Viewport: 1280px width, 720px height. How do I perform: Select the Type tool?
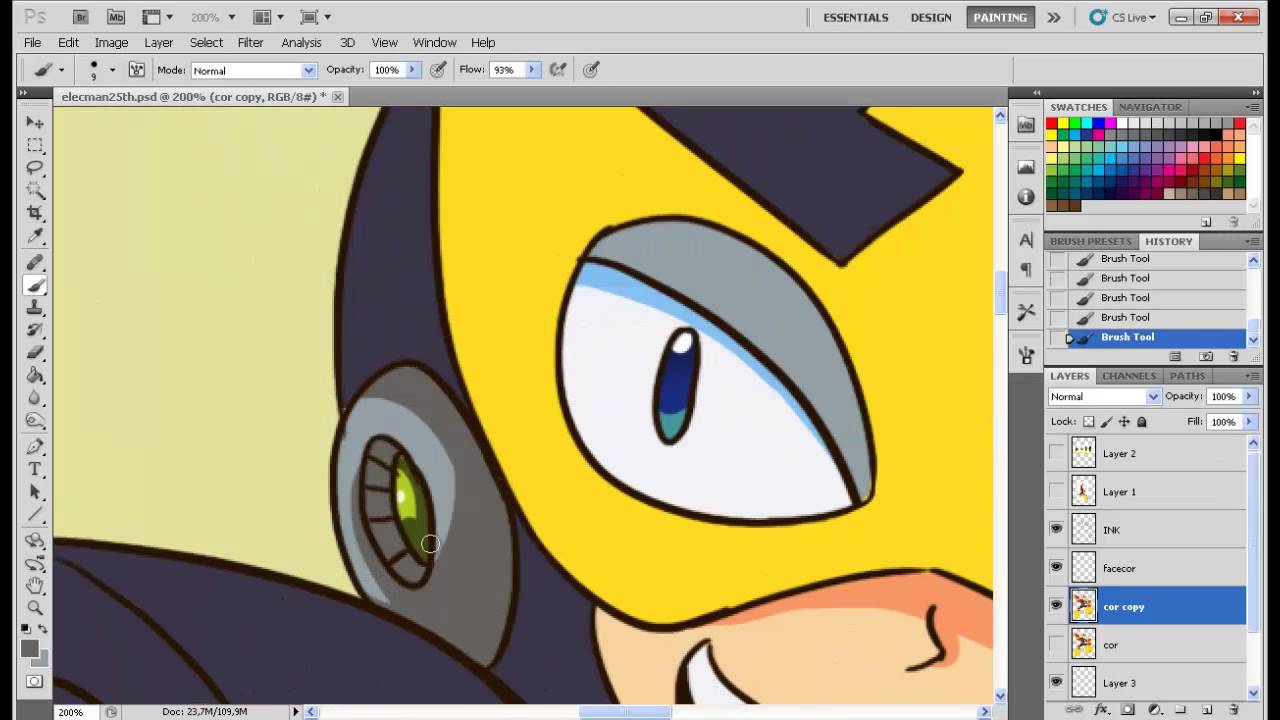[x=35, y=469]
